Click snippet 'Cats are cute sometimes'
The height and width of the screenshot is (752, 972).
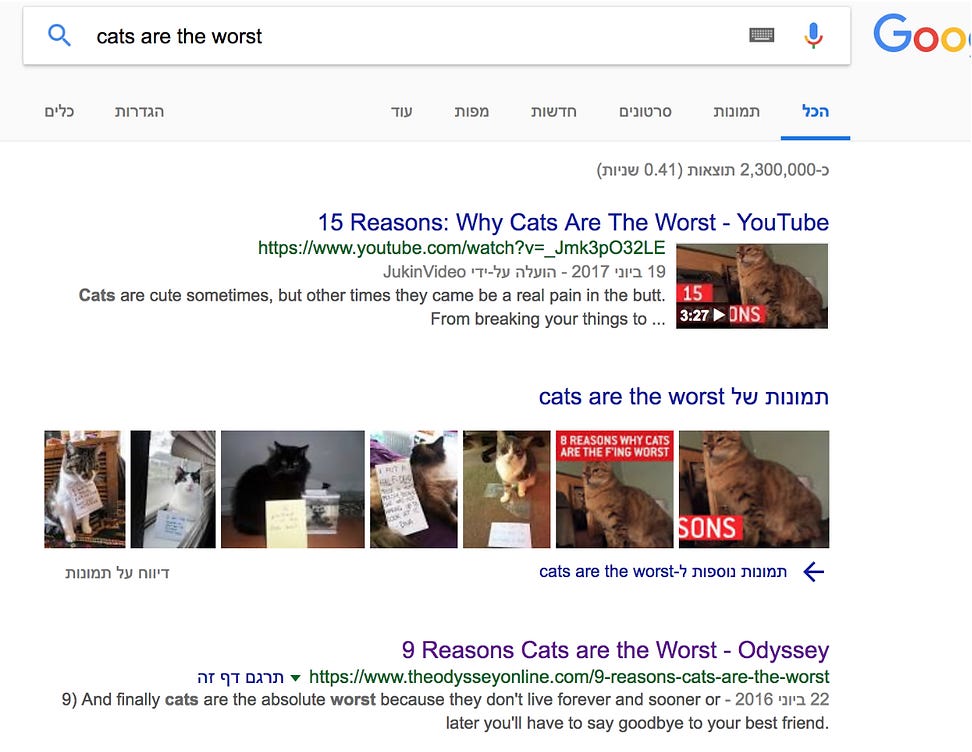[175, 295]
